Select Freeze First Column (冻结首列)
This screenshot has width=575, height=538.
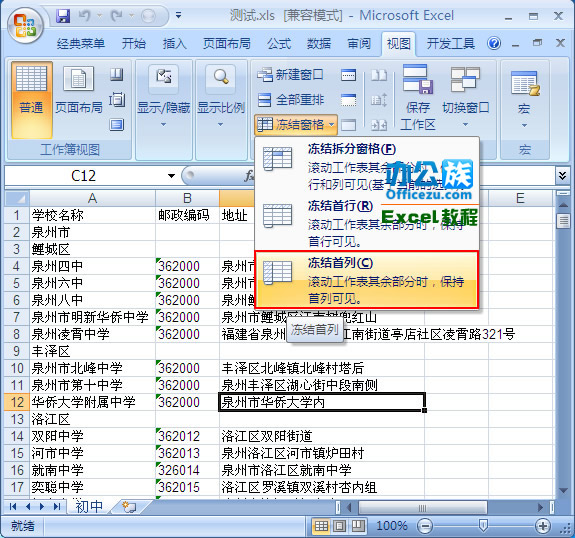tap(367, 280)
